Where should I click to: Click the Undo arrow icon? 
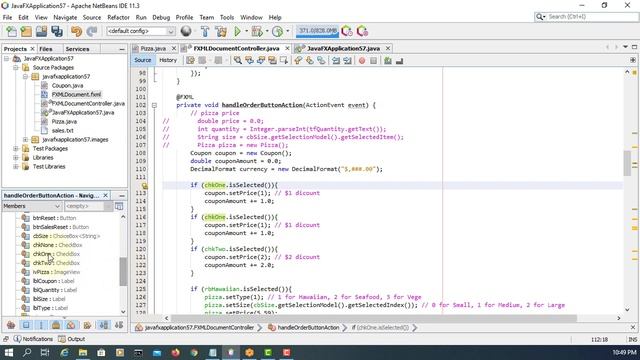coord(76,31)
